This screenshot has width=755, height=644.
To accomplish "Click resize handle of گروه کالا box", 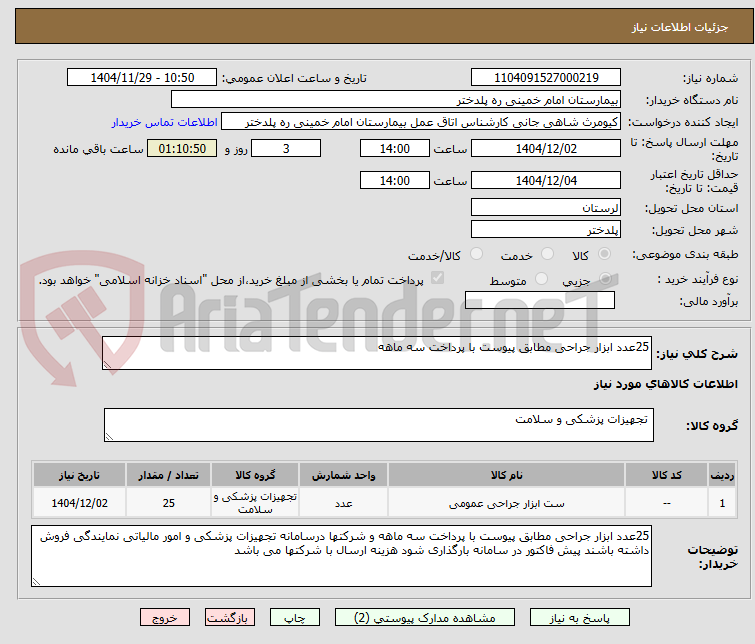I will [x=109, y=436].
